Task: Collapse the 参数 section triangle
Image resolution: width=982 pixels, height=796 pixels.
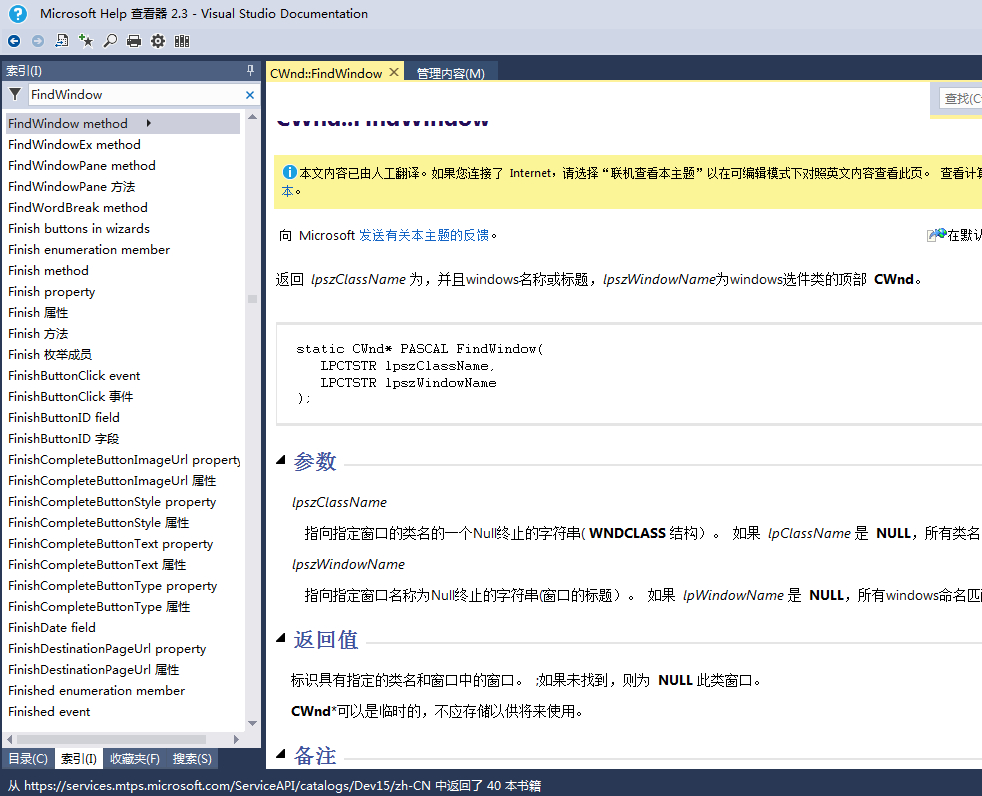Action: 281,461
